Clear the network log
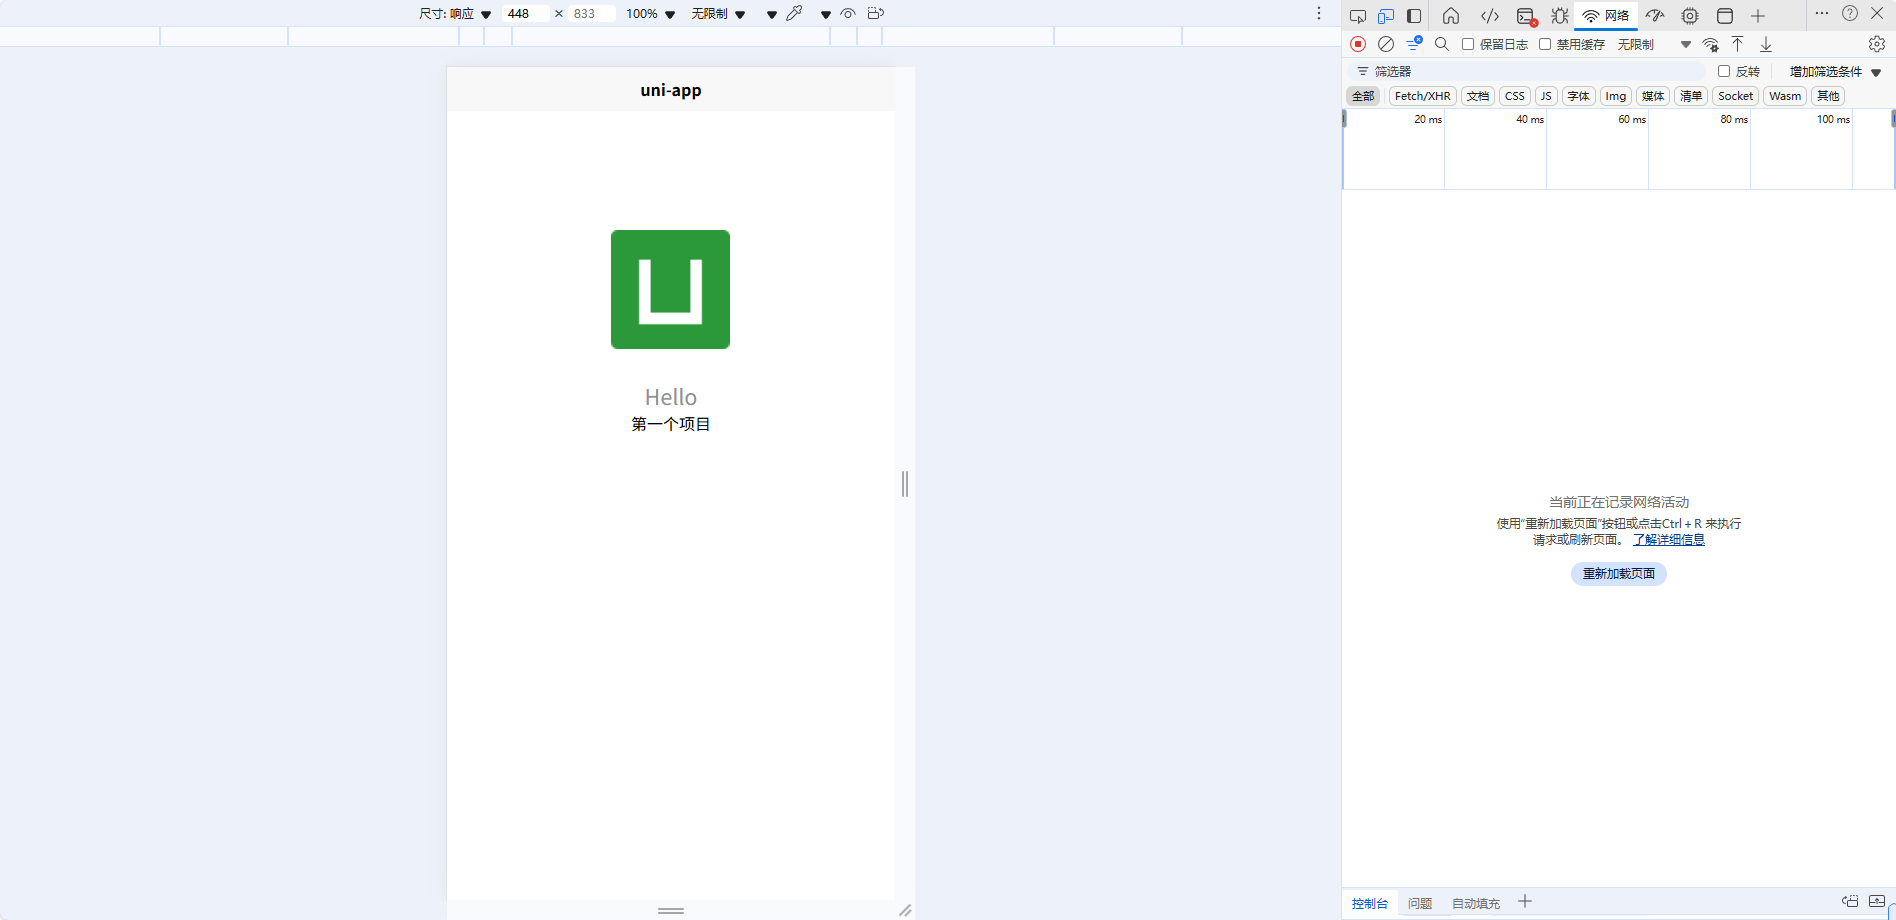Viewport: 1896px width, 920px height. (x=1386, y=44)
